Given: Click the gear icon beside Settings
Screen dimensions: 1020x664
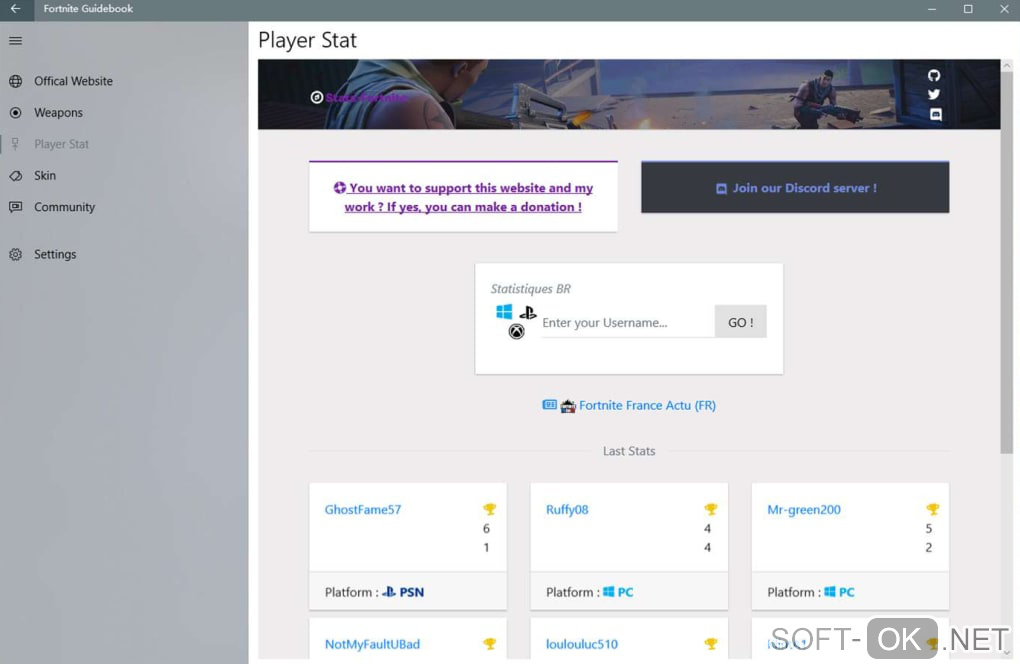Looking at the screenshot, I should (16, 254).
